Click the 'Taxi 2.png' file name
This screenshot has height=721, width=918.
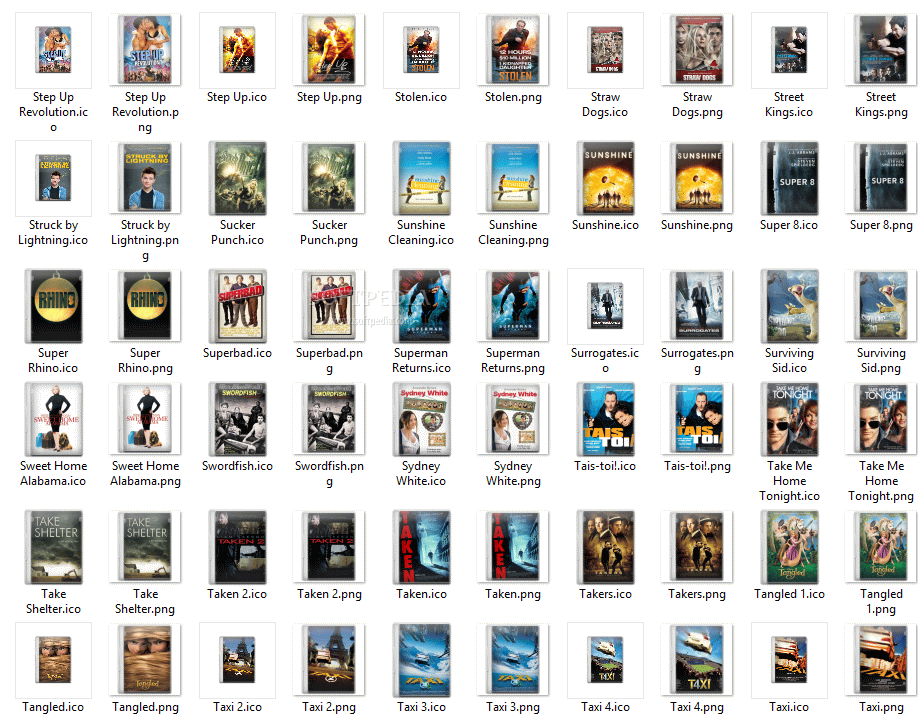click(x=329, y=707)
